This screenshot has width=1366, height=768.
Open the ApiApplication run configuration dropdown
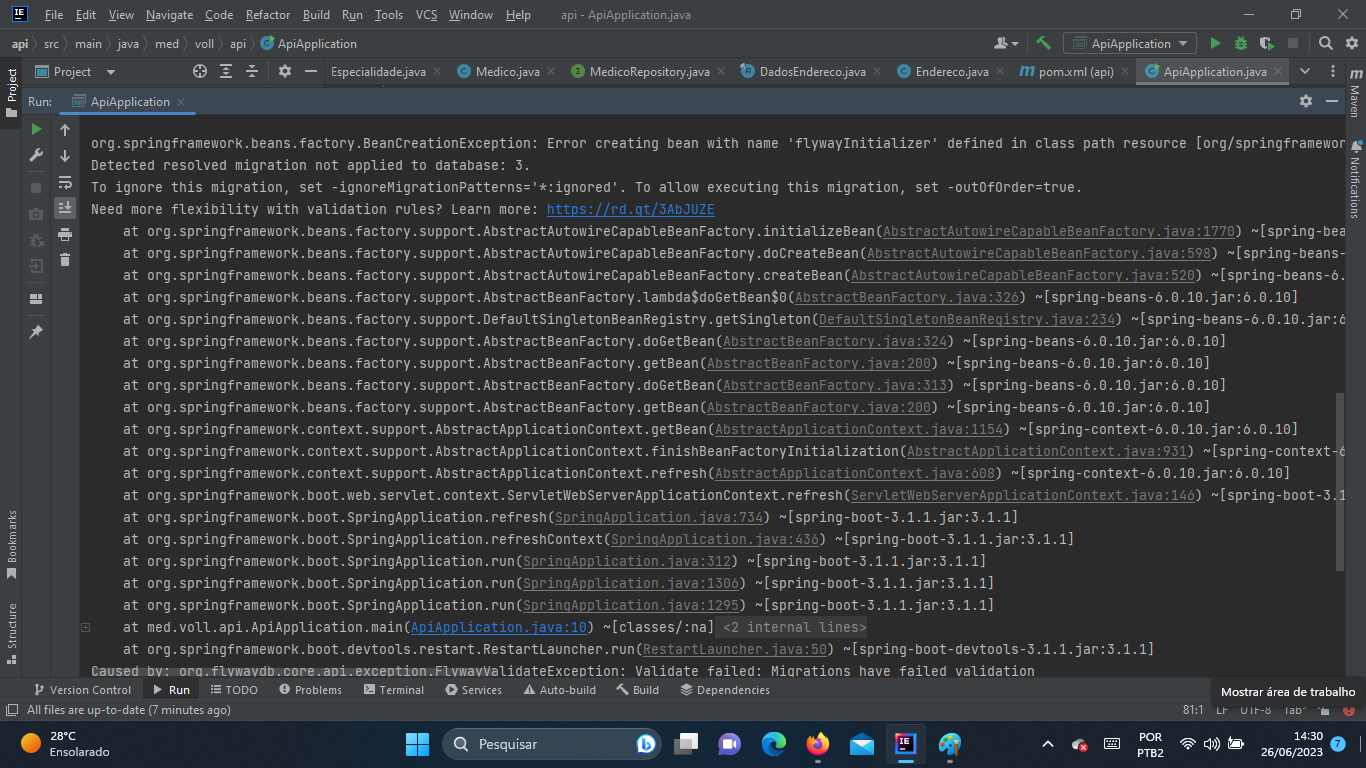click(x=1130, y=43)
